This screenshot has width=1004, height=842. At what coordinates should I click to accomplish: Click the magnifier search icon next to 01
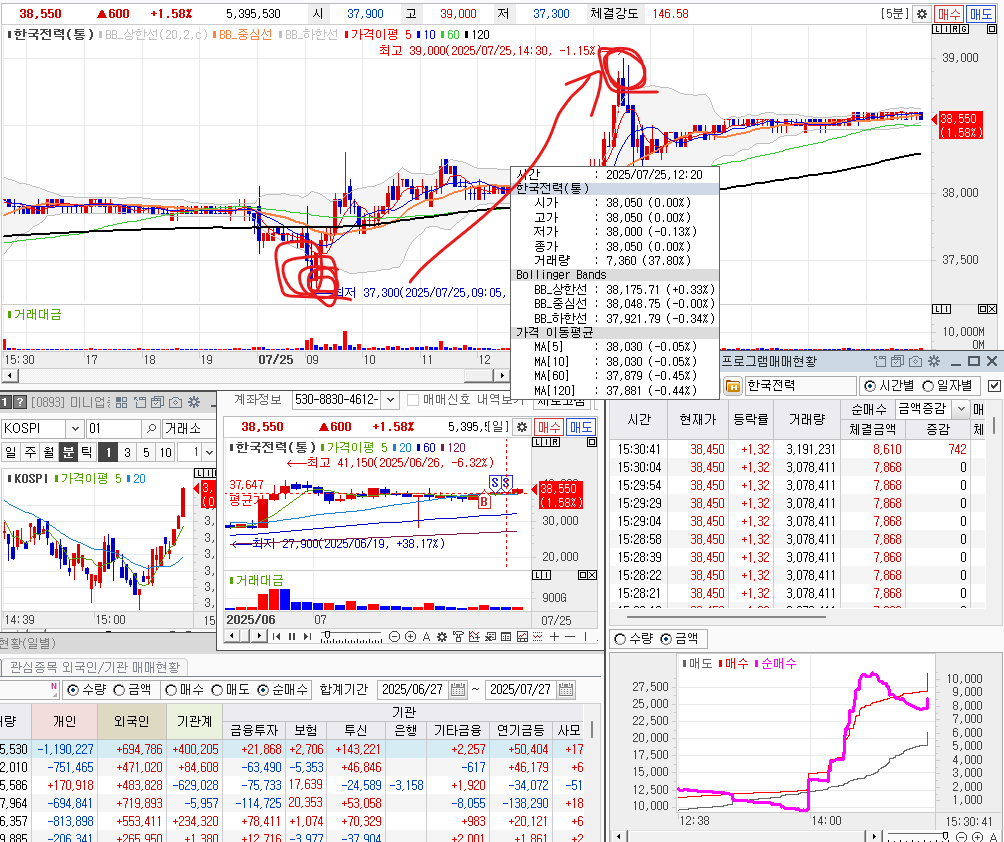[x=151, y=428]
